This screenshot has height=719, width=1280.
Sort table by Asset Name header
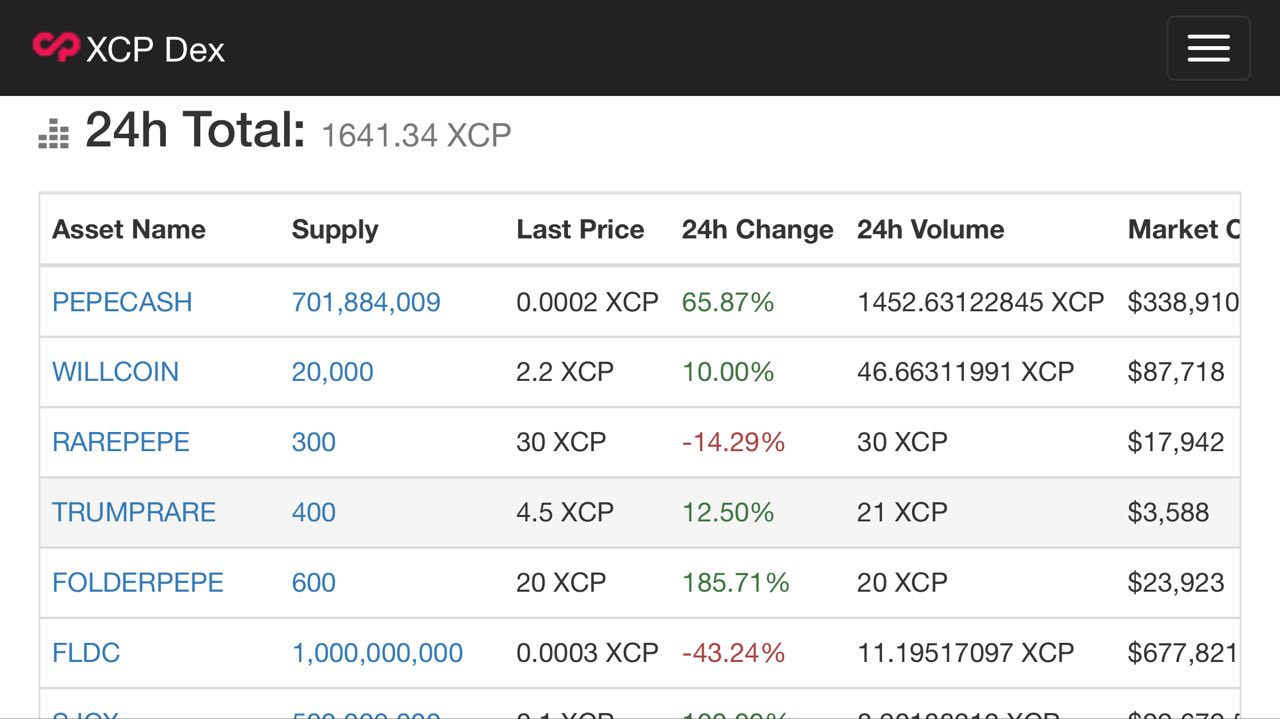[x=129, y=229]
